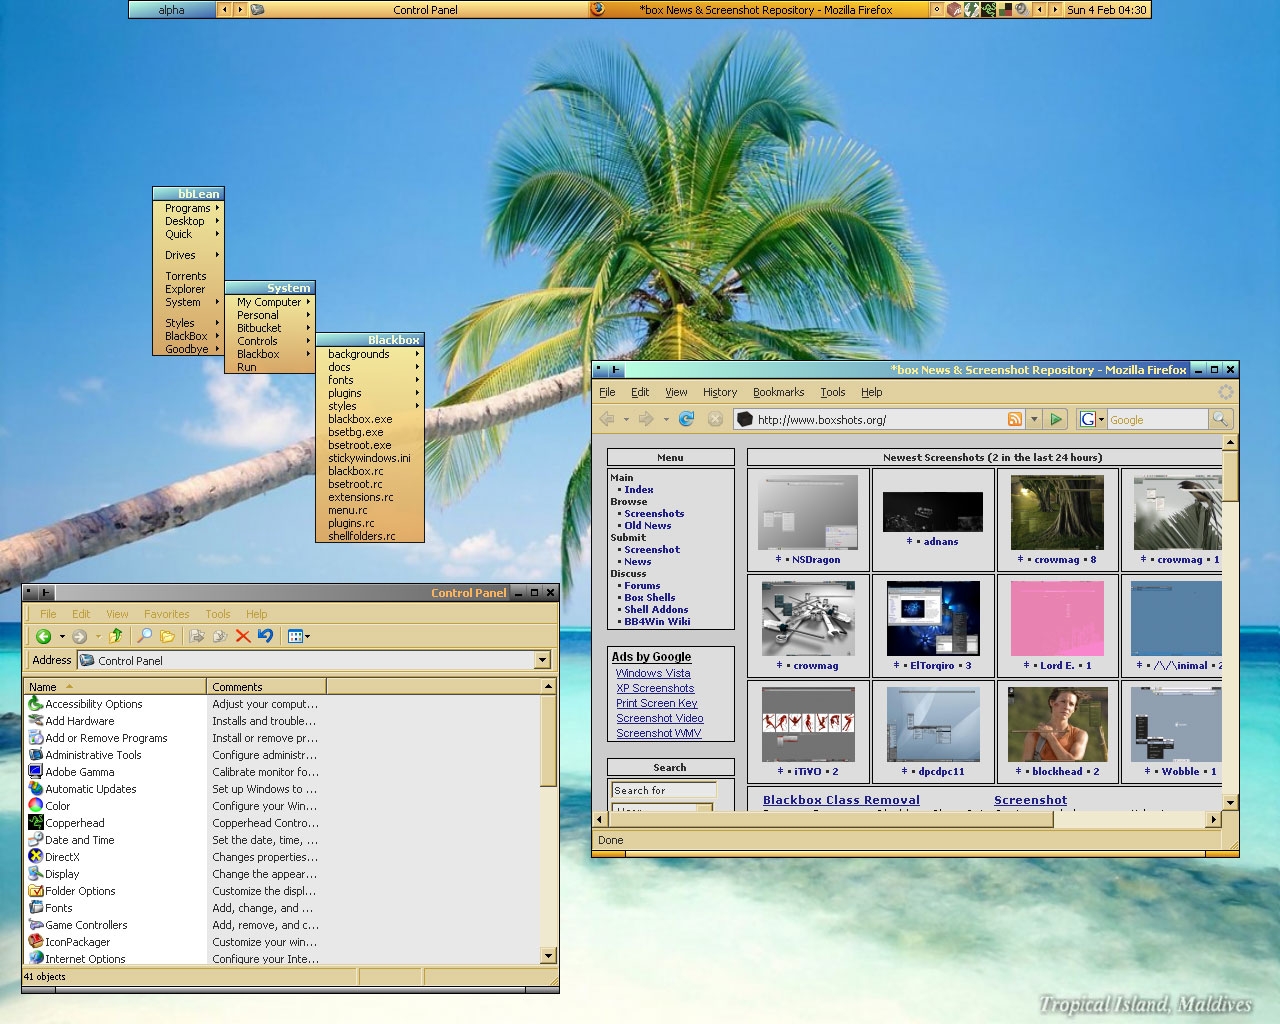Open the blockhead screenshot thumbnail
Viewport: 1280px width, 1024px height.
pos(1057,725)
